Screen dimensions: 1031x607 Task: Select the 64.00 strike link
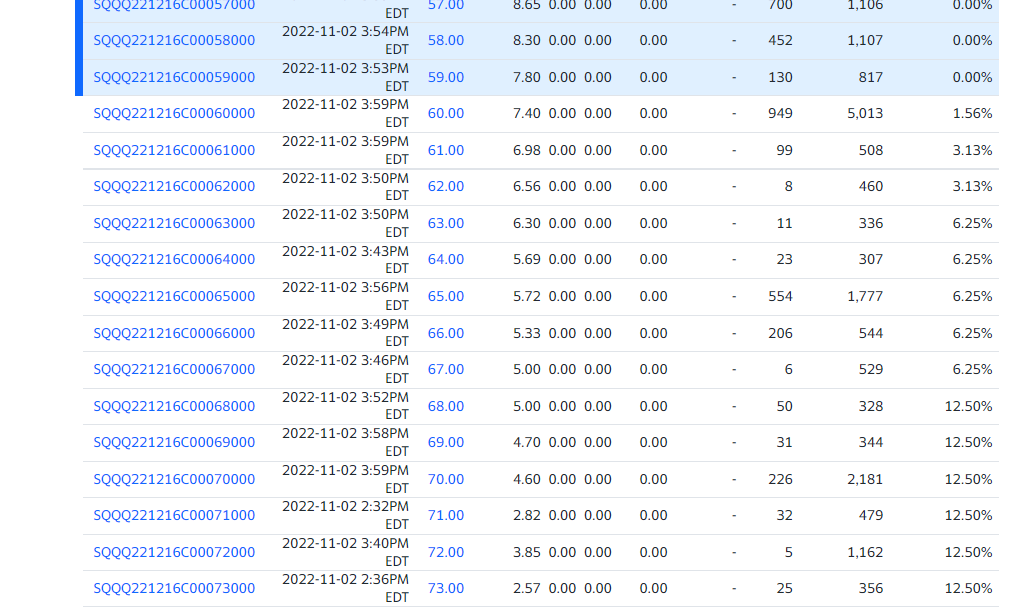pyautogui.click(x=446, y=260)
